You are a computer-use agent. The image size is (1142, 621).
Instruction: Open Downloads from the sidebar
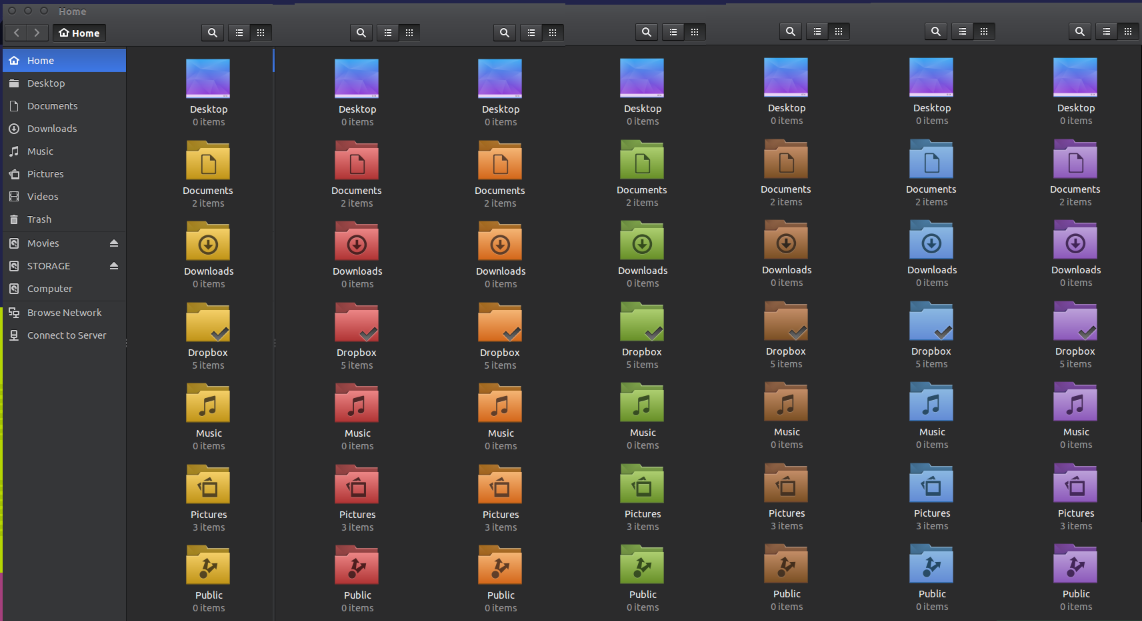(x=64, y=128)
